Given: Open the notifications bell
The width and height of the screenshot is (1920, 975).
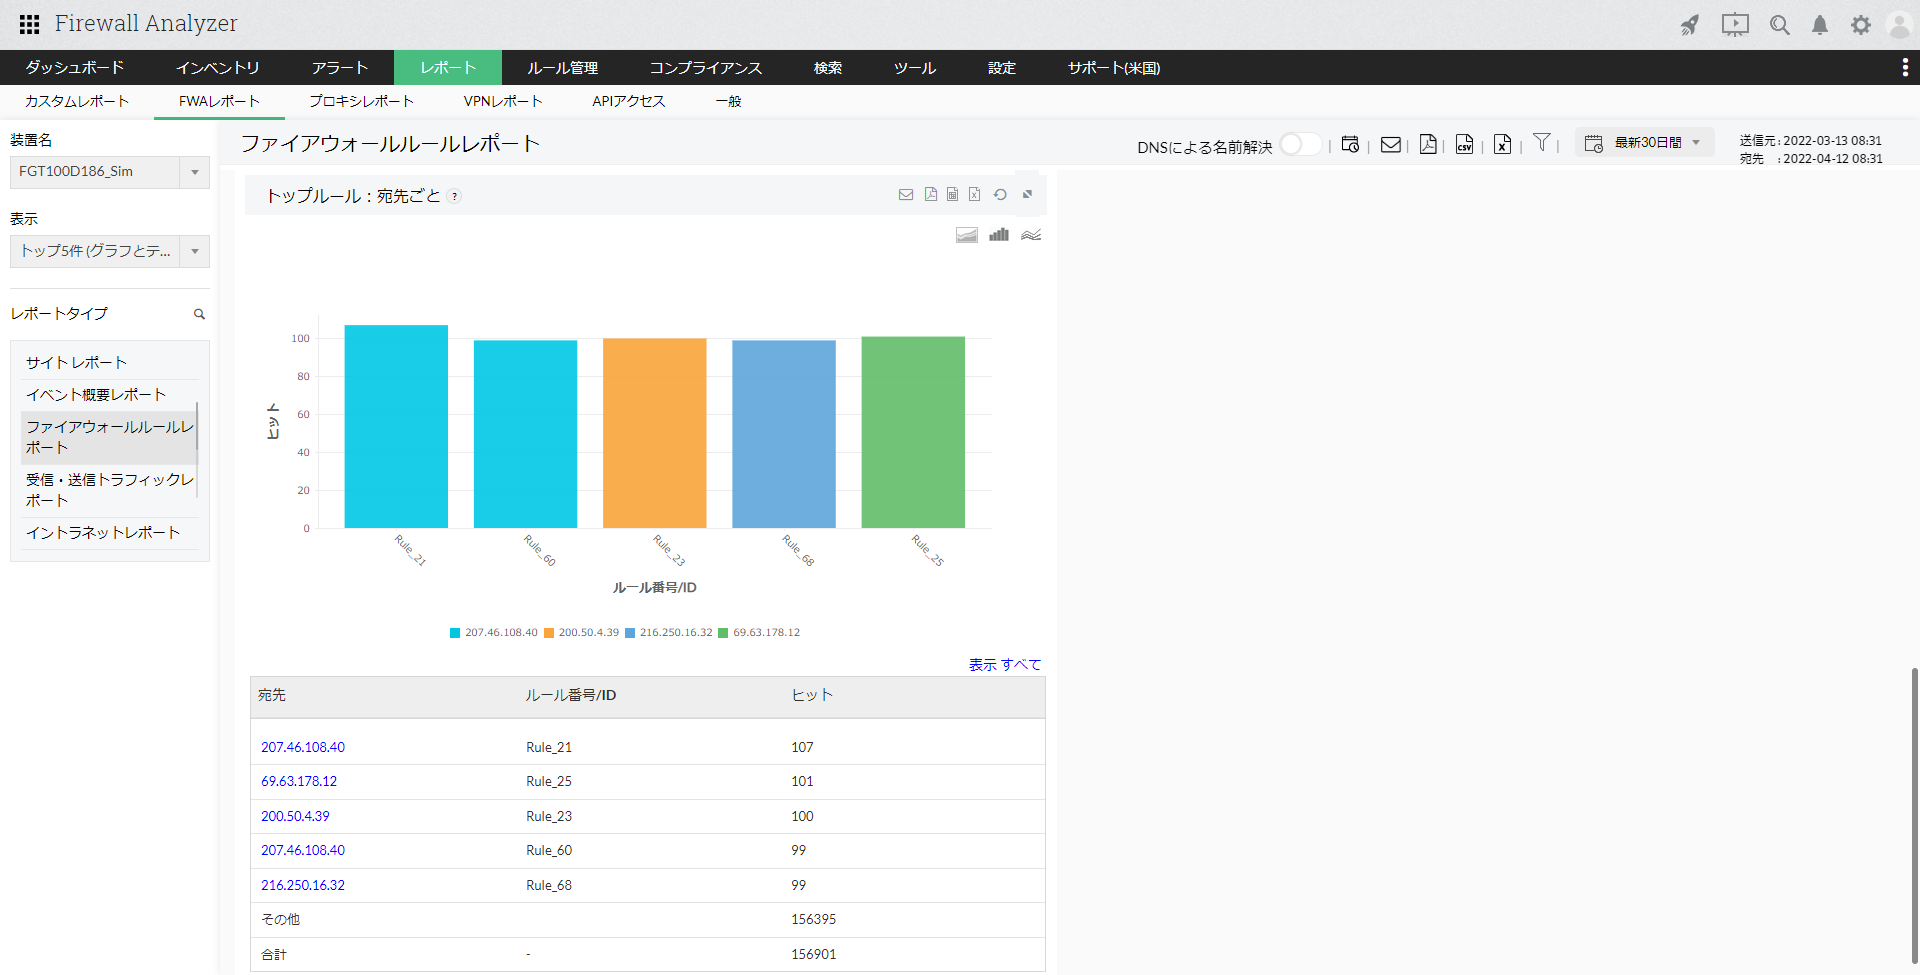Looking at the screenshot, I should 1819,25.
